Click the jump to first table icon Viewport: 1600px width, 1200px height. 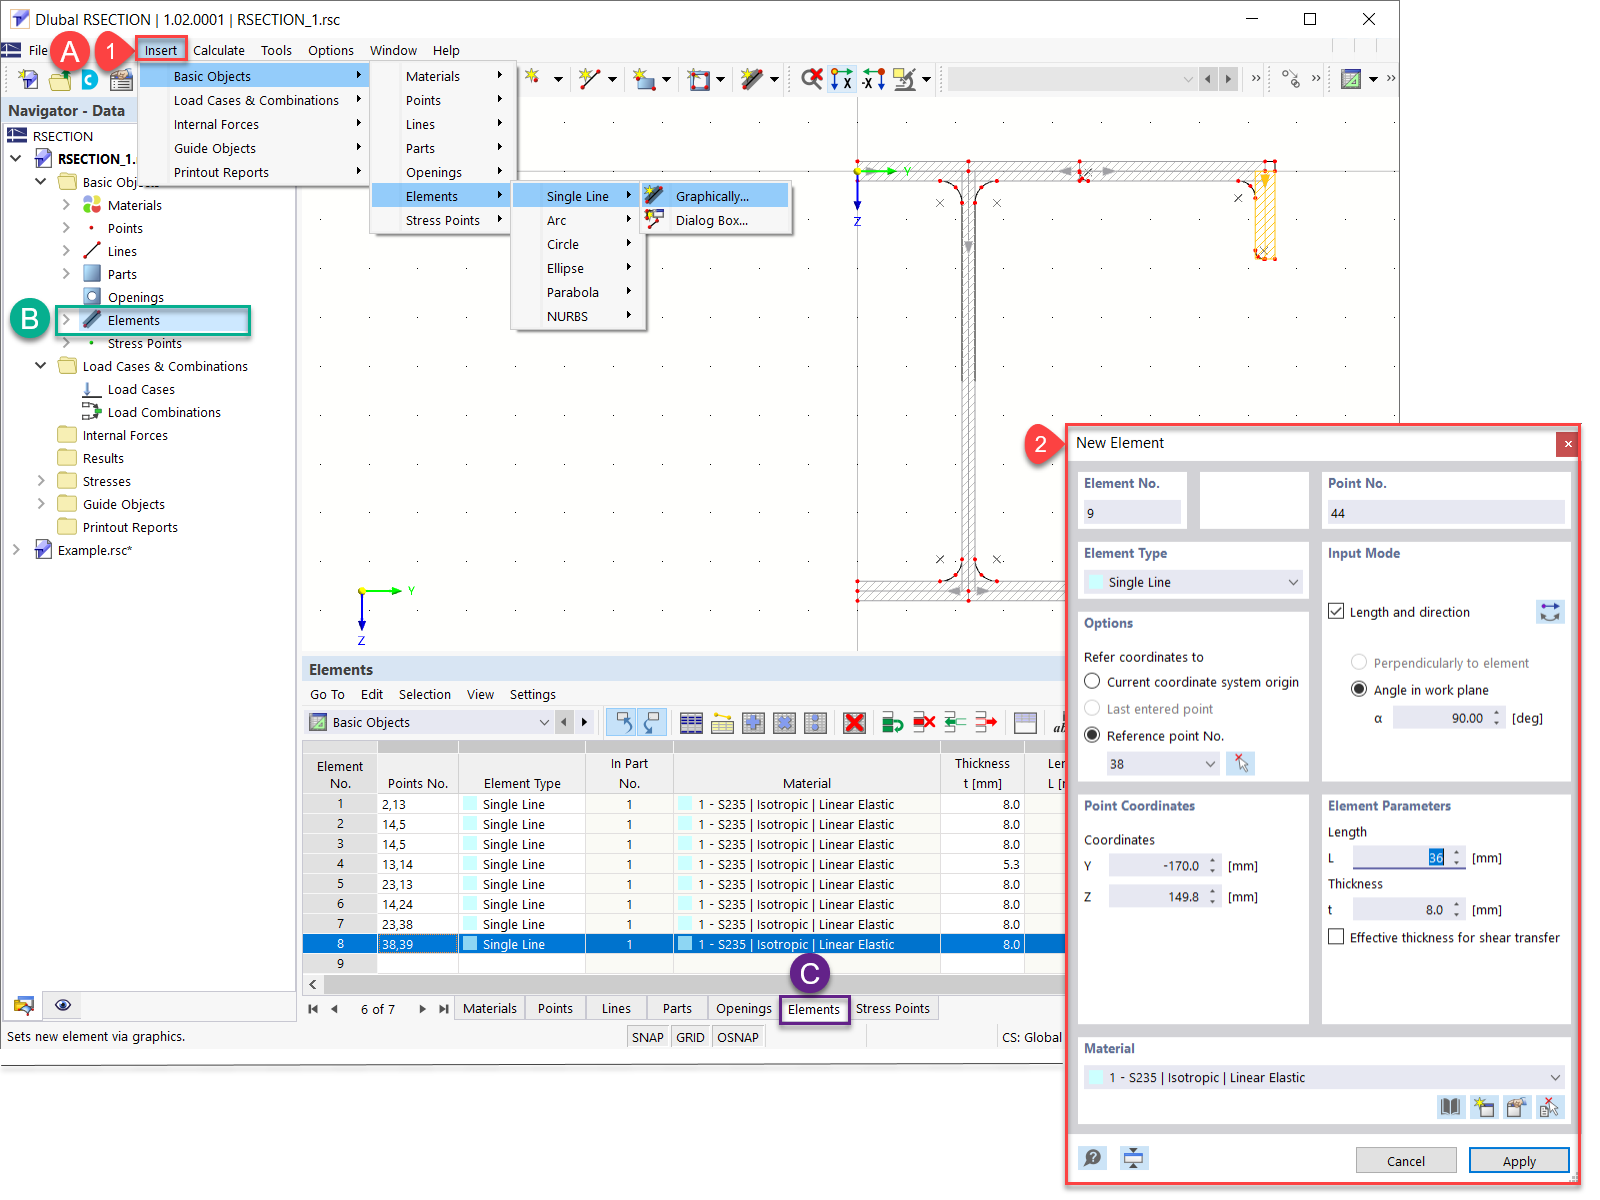coord(313,1009)
